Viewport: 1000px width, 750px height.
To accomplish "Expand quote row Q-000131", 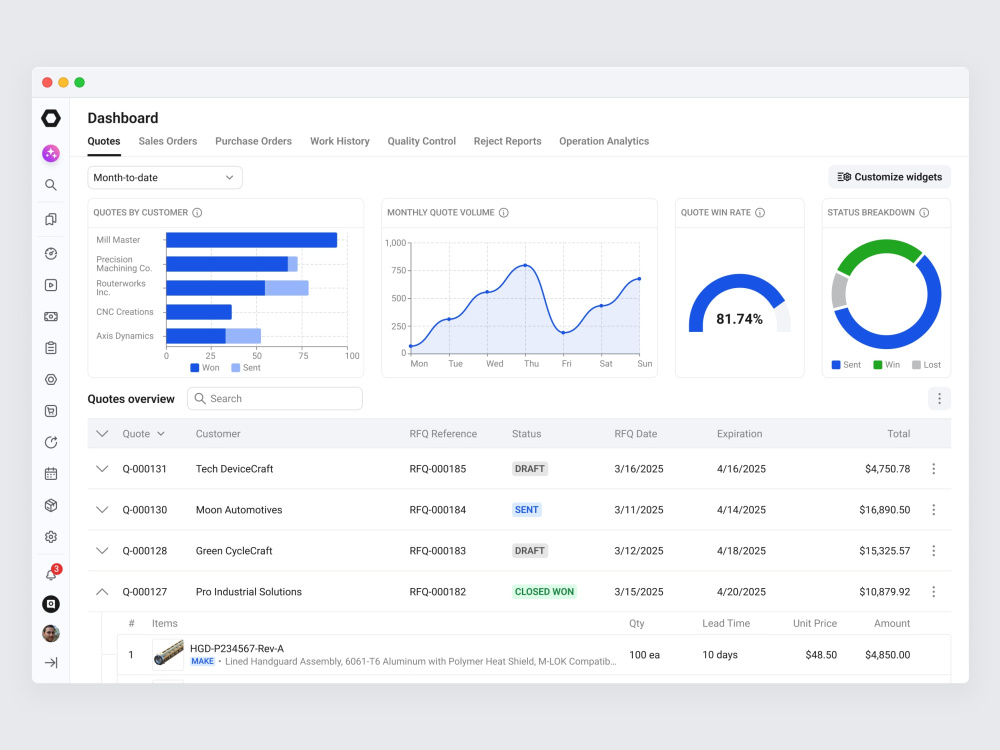I will coord(102,469).
